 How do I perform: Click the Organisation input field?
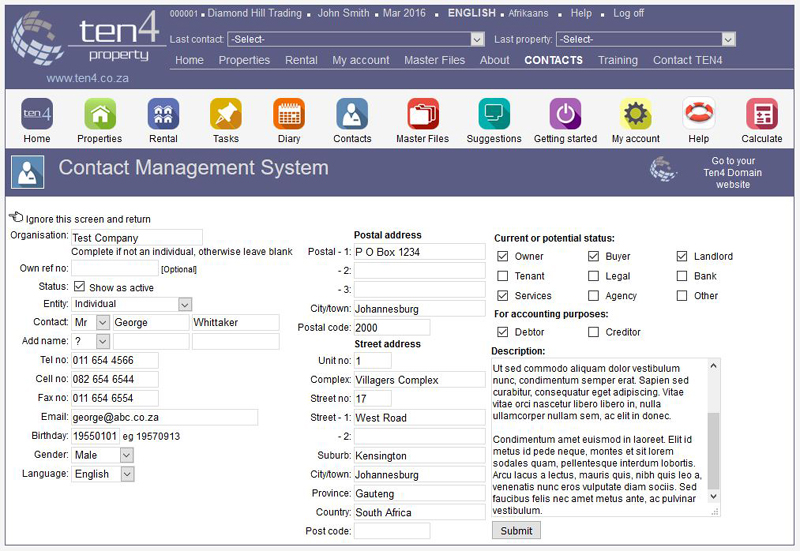tap(137, 238)
